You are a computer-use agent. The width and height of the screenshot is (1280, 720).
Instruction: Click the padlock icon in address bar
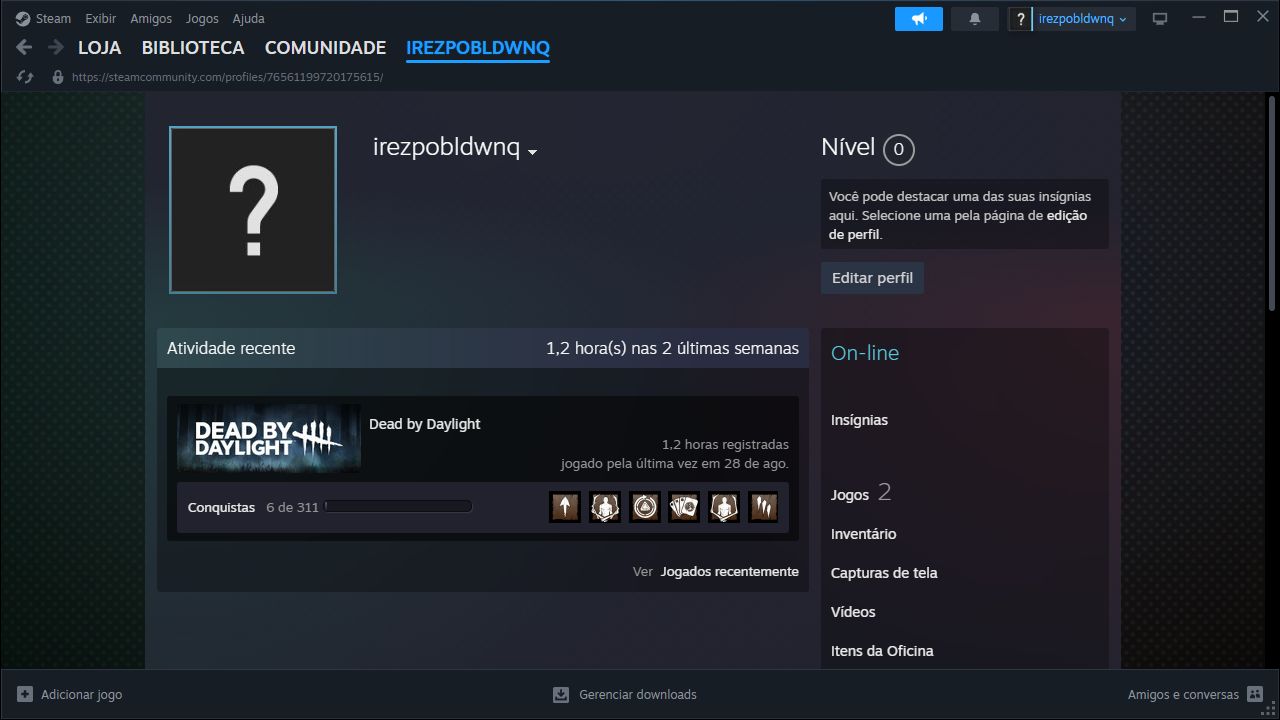(x=57, y=77)
